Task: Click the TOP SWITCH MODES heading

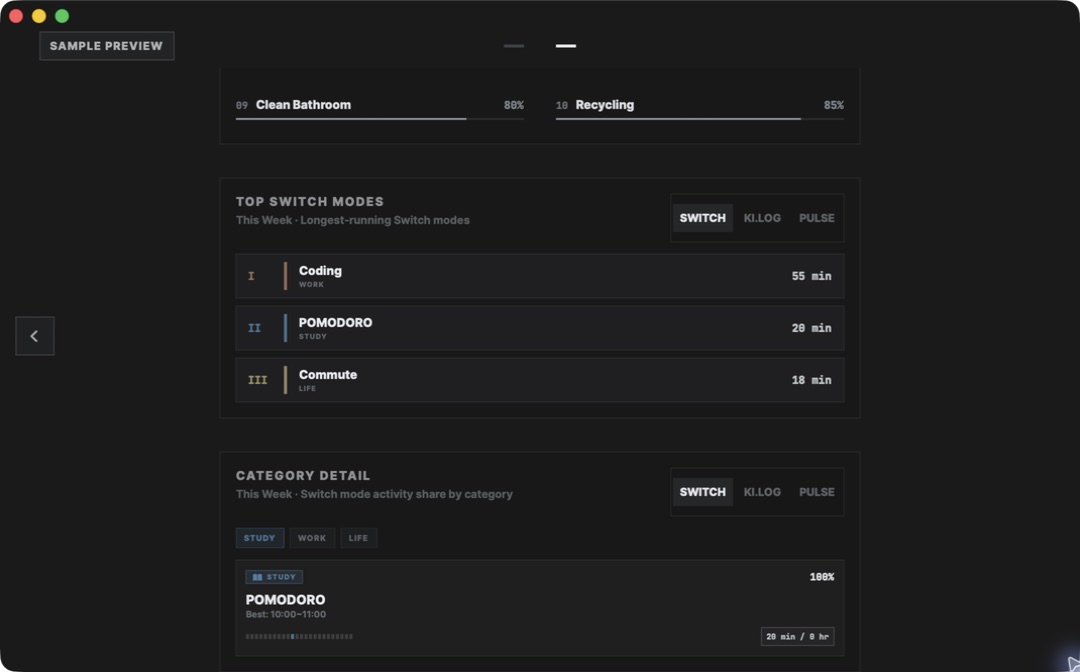Action: click(x=310, y=202)
